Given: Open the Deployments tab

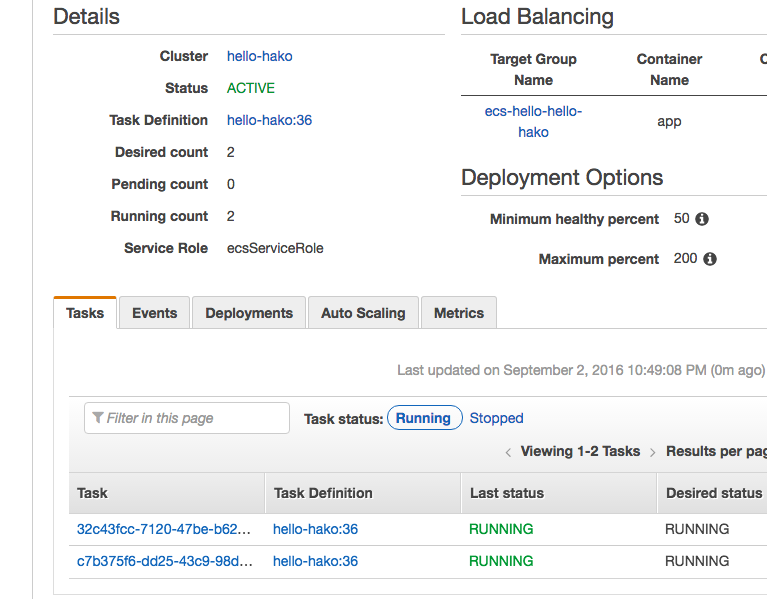Looking at the screenshot, I should pyautogui.click(x=249, y=313).
